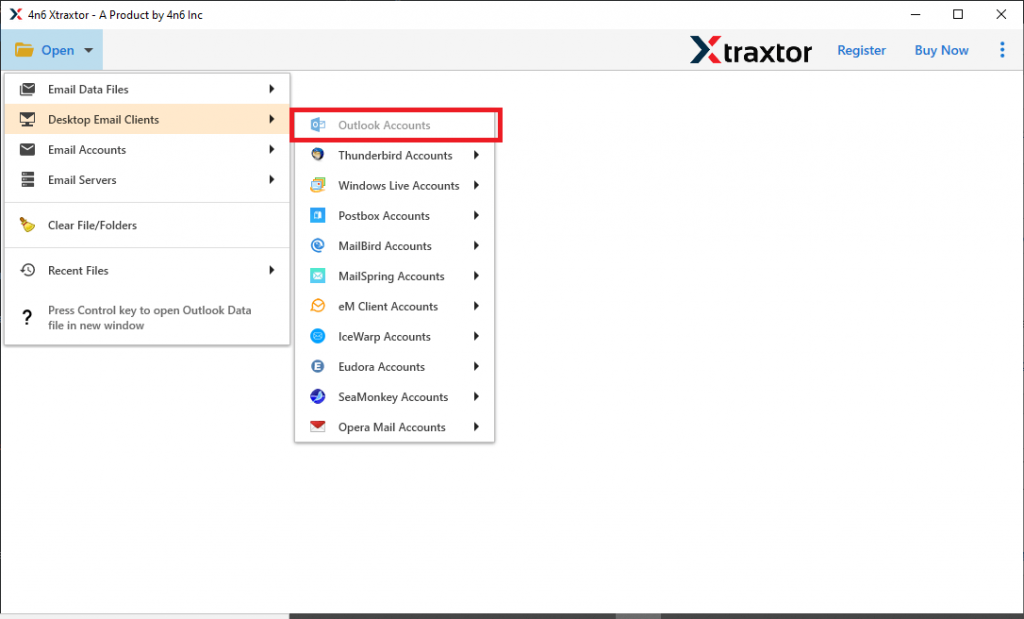1024x619 pixels.
Task: Expand MailBird Accounts submenu arrow
Action: click(x=477, y=246)
